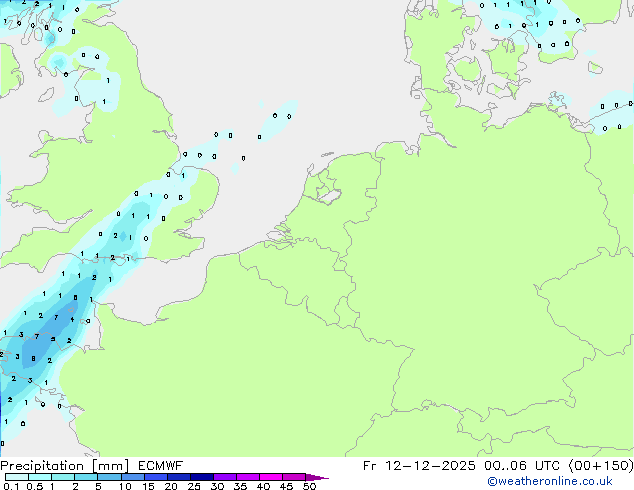This screenshot has height=490, width=634.
Task: Click legend swatch between 2 and 5
Action: pyautogui.click(x=86, y=477)
